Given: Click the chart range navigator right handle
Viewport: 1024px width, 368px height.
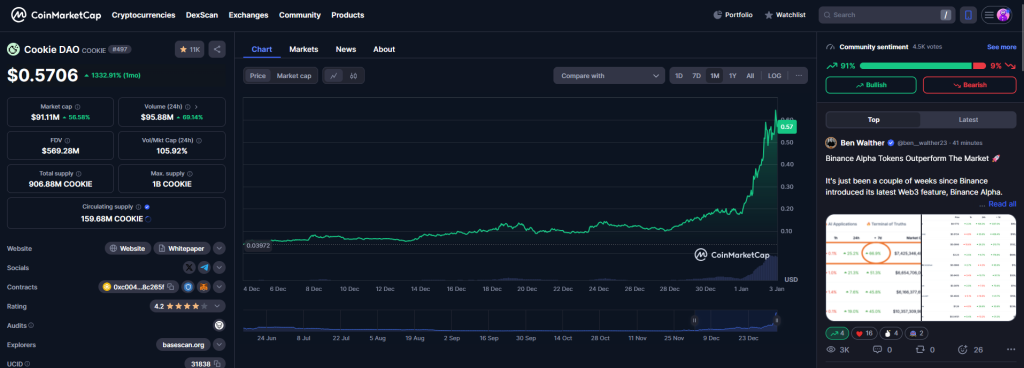Looking at the screenshot, I should (x=776, y=320).
